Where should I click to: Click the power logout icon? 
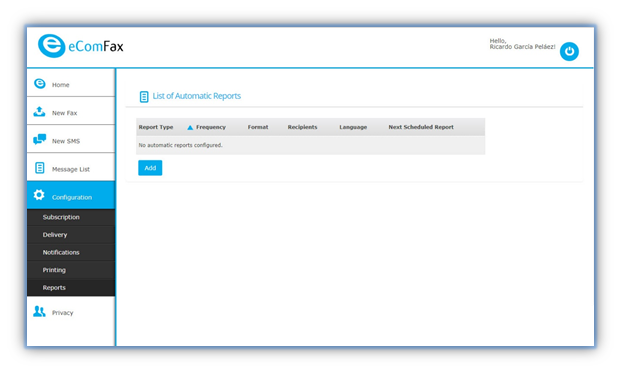click(x=569, y=51)
